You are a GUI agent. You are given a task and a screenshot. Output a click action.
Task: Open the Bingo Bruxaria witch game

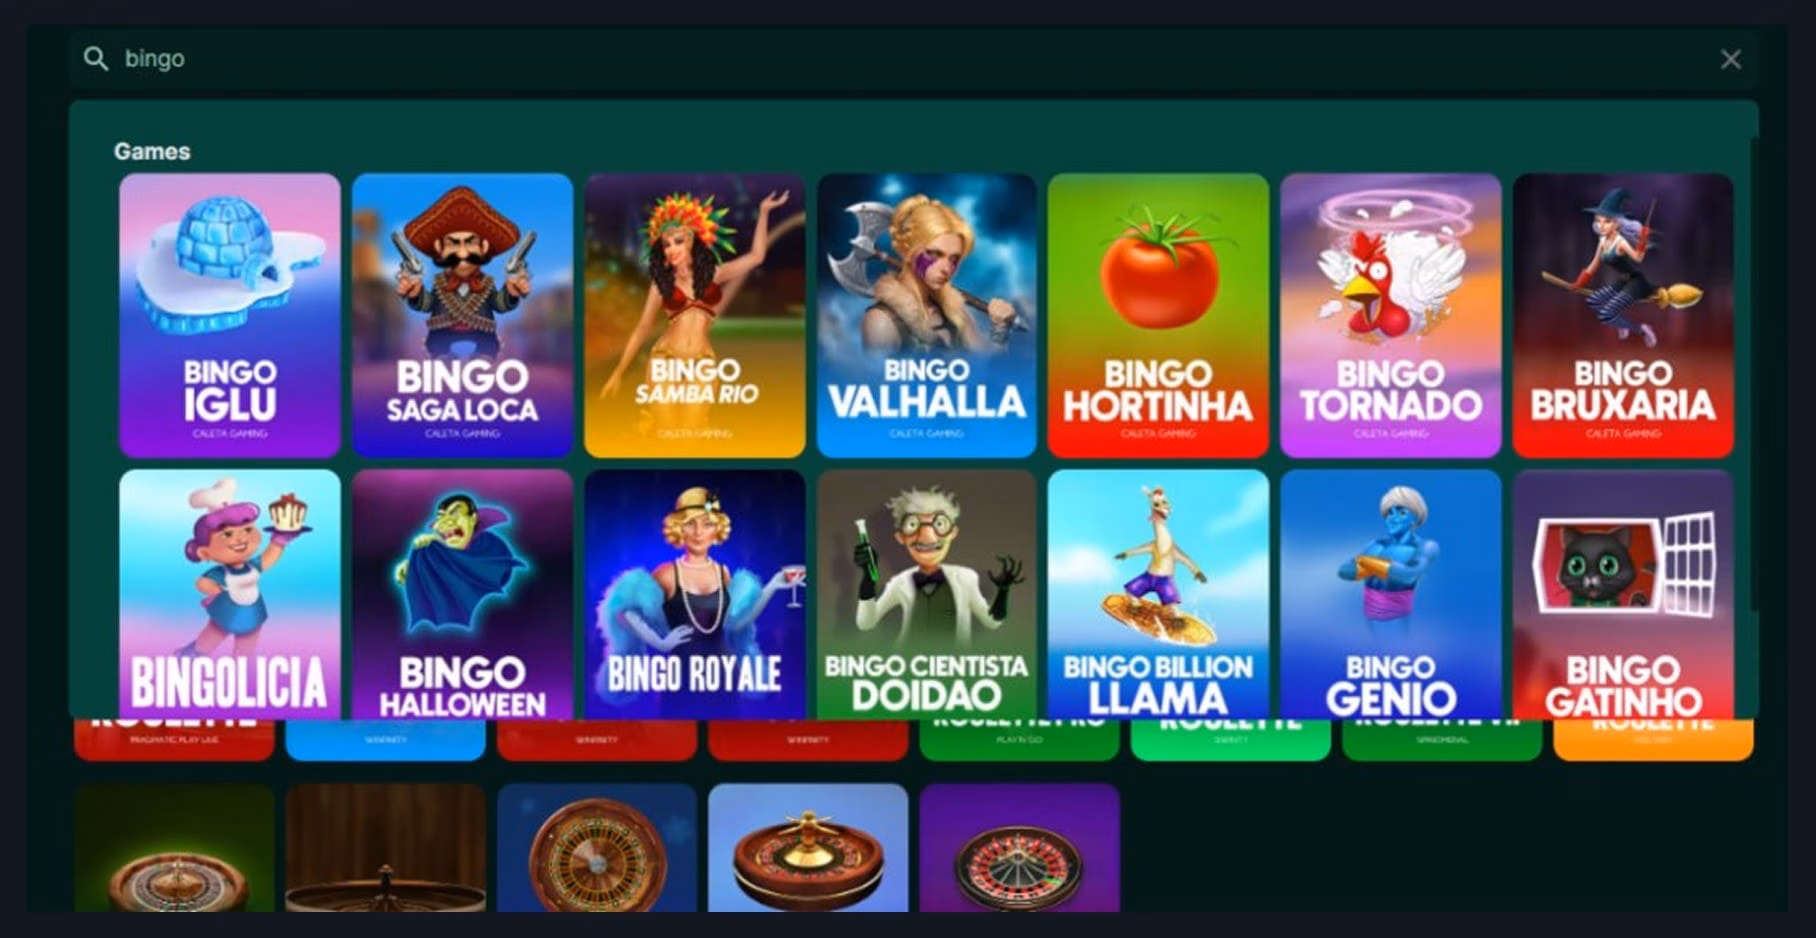point(1622,315)
